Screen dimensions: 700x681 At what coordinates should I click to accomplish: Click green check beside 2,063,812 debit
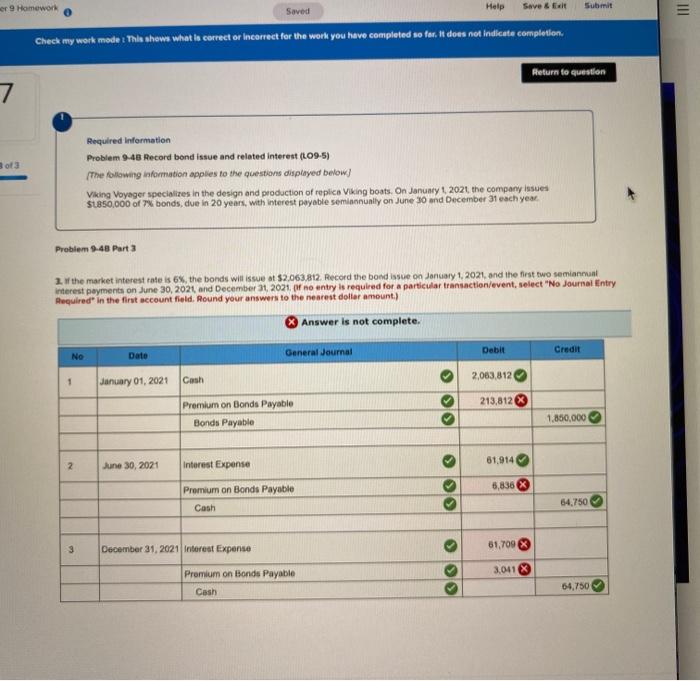tap(520, 376)
